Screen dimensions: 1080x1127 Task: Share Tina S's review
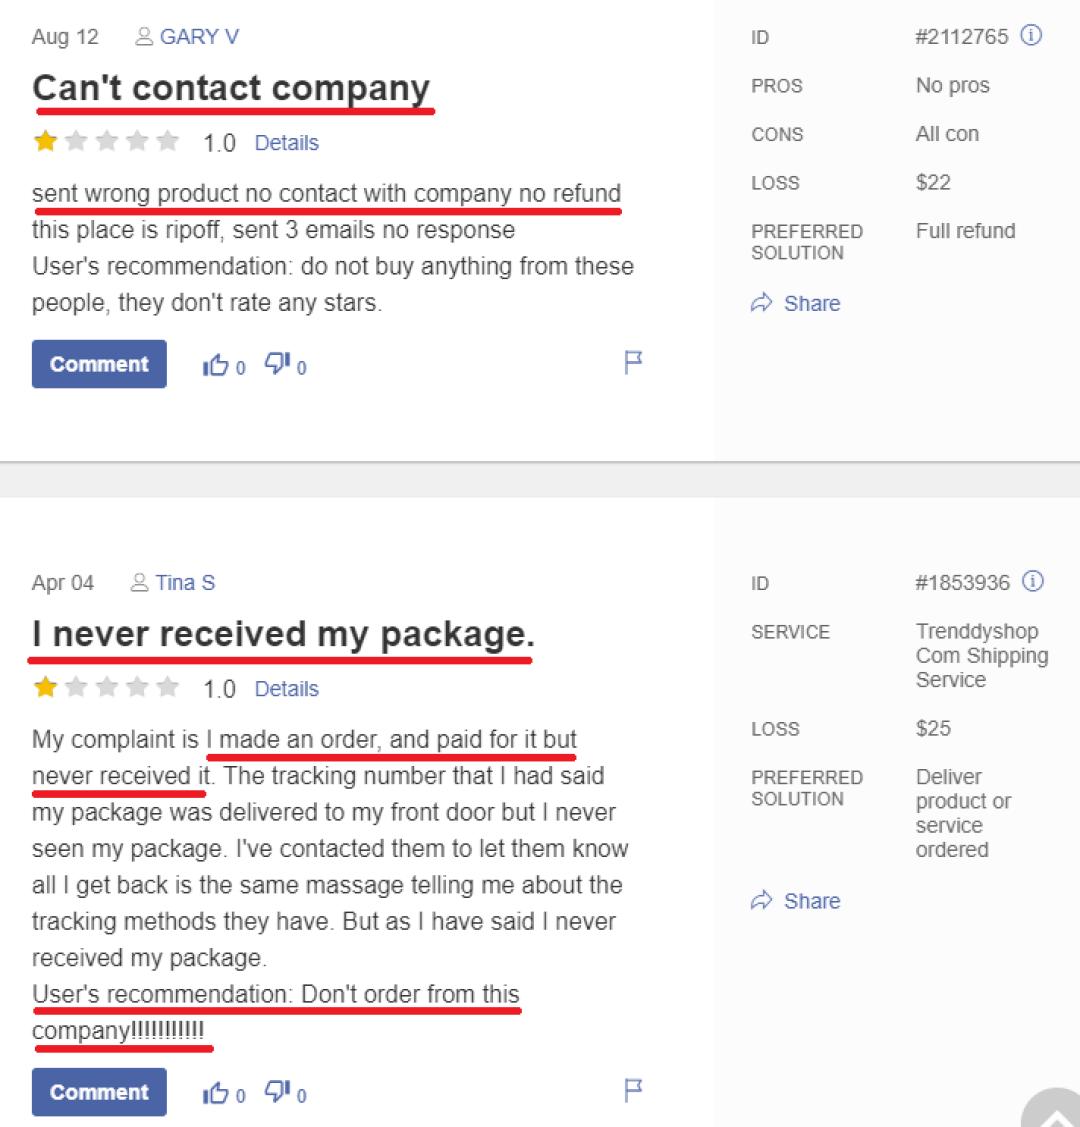[796, 901]
